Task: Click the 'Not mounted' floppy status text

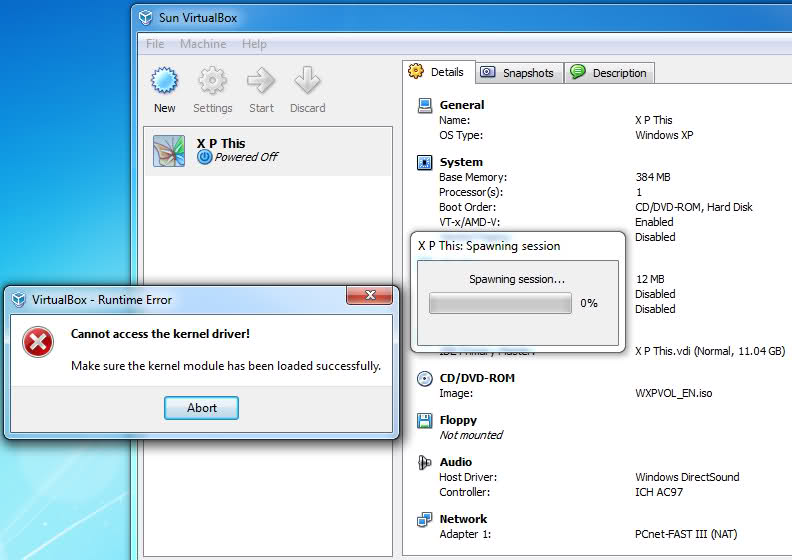Action: tap(471, 435)
